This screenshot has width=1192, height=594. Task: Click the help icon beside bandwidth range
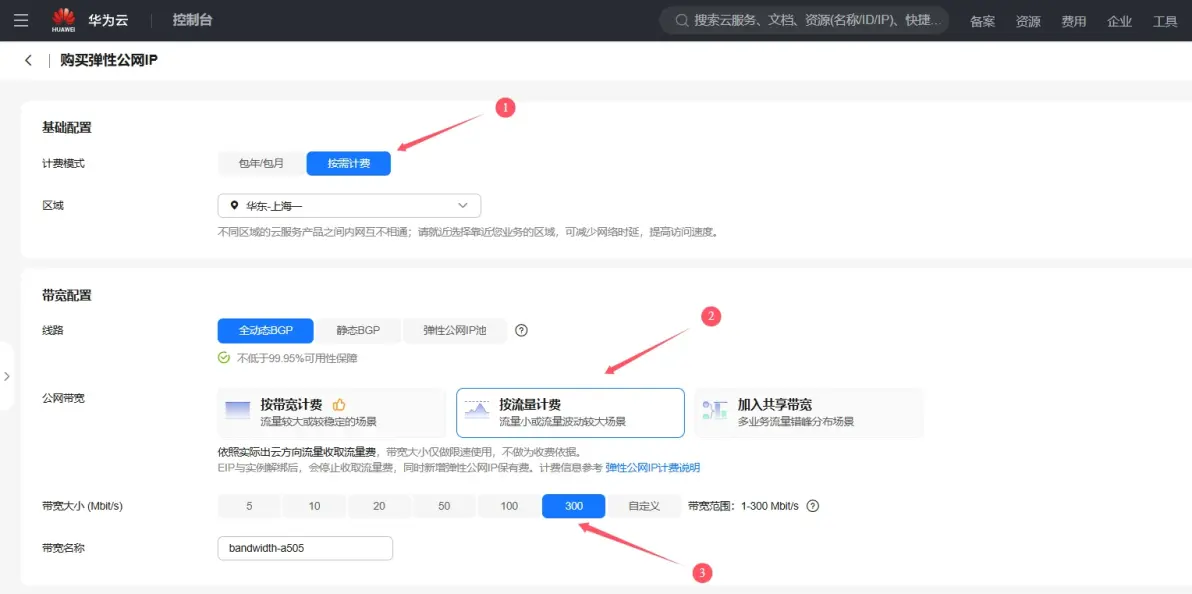(813, 506)
